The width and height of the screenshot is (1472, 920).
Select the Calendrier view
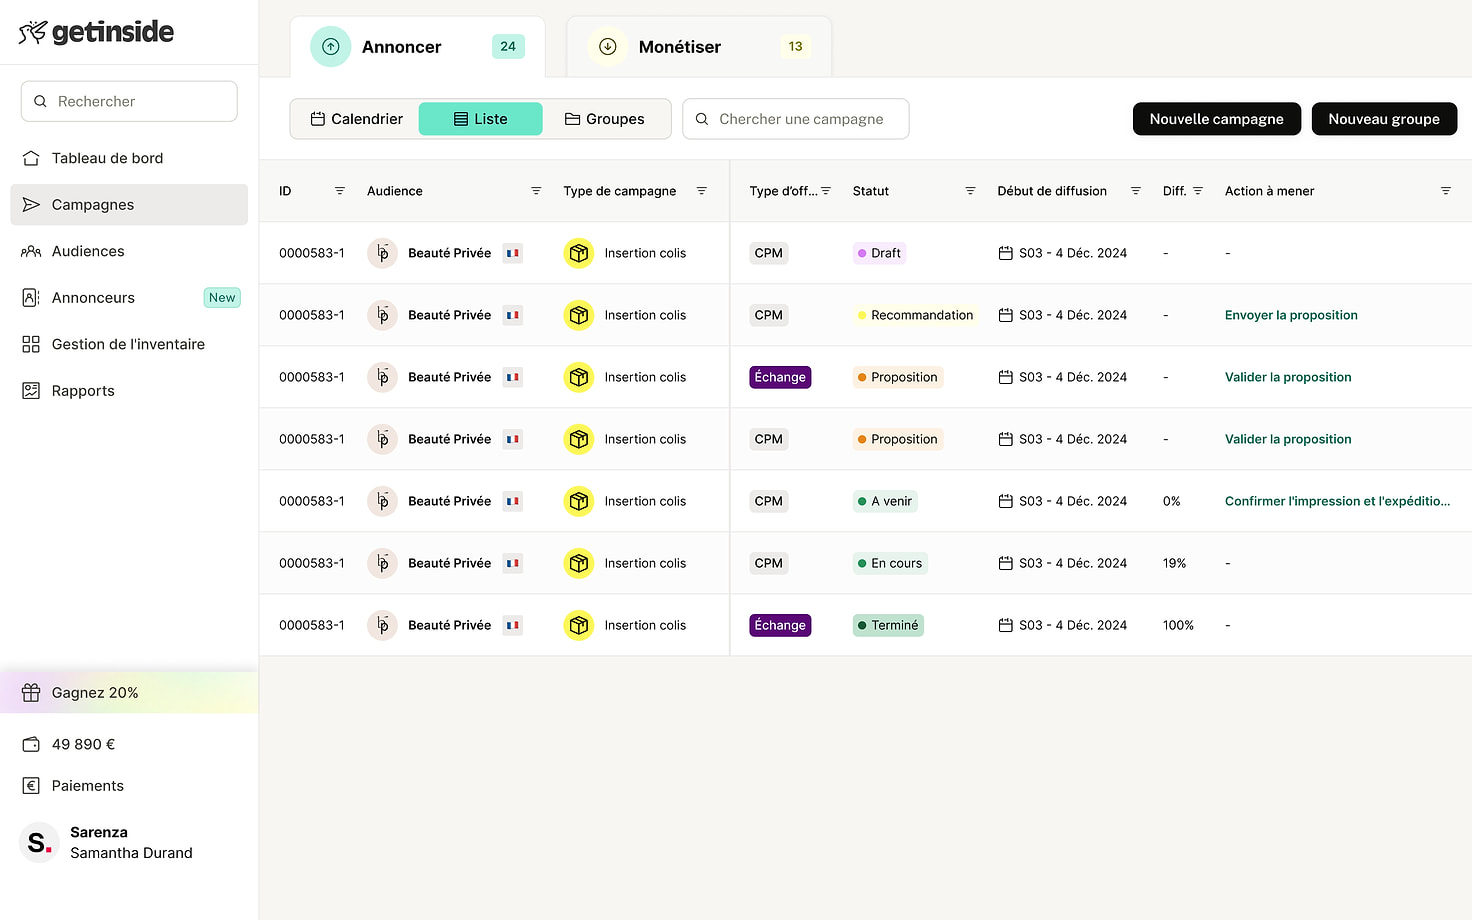356,119
